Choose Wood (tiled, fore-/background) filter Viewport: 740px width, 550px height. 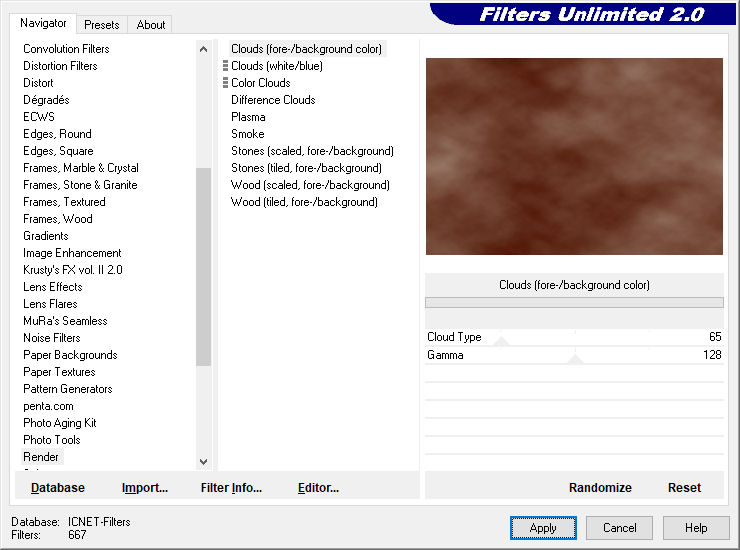[x=304, y=202]
